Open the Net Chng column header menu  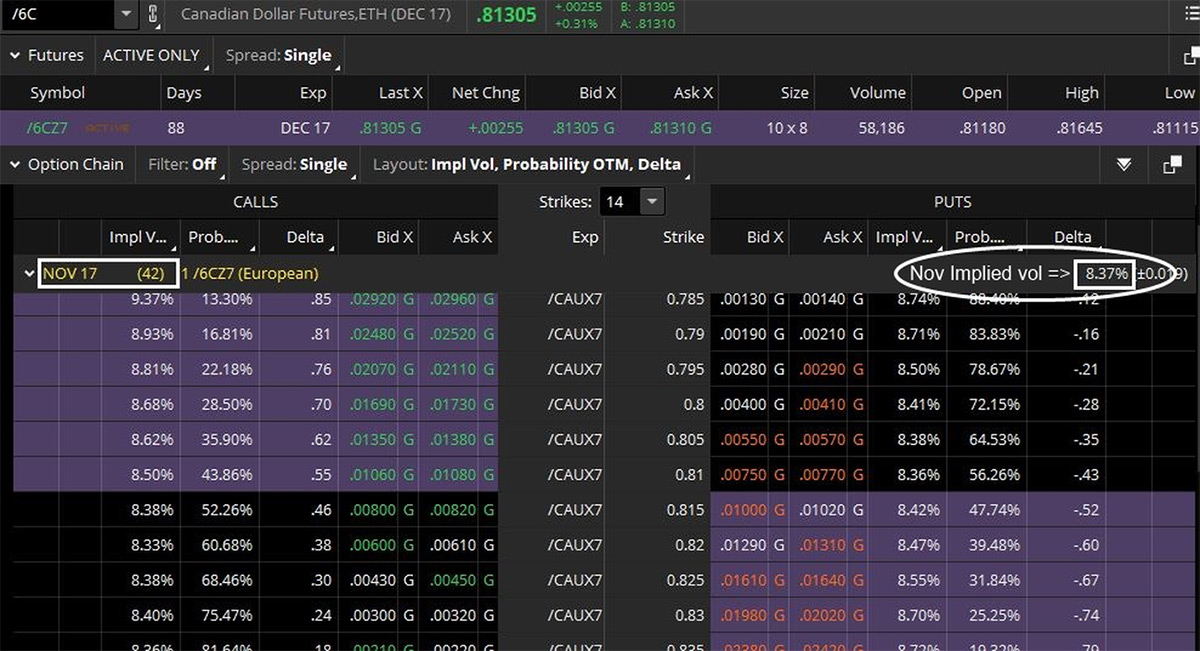(486, 92)
